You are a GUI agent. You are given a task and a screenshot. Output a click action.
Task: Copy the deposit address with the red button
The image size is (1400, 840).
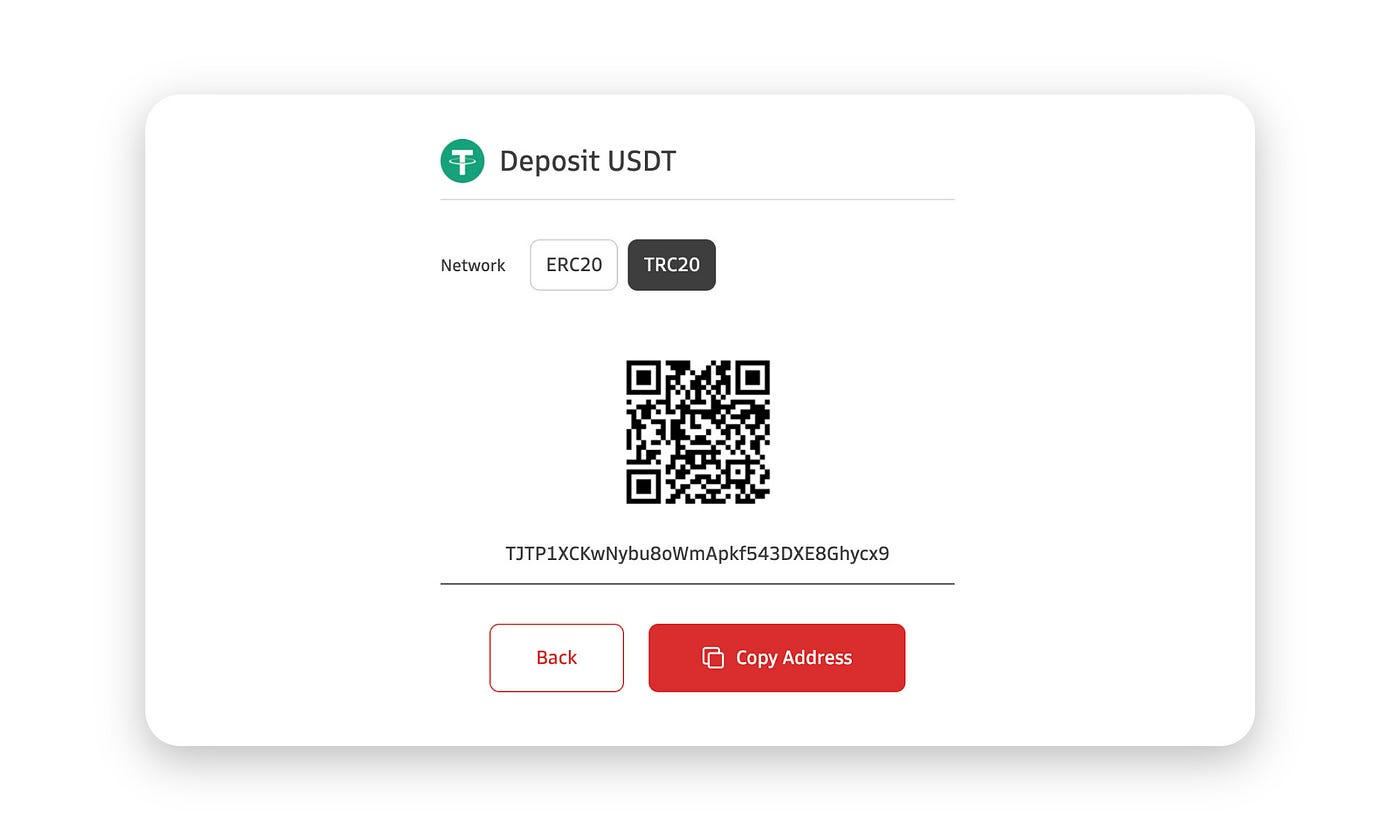[x=777, y=658]
